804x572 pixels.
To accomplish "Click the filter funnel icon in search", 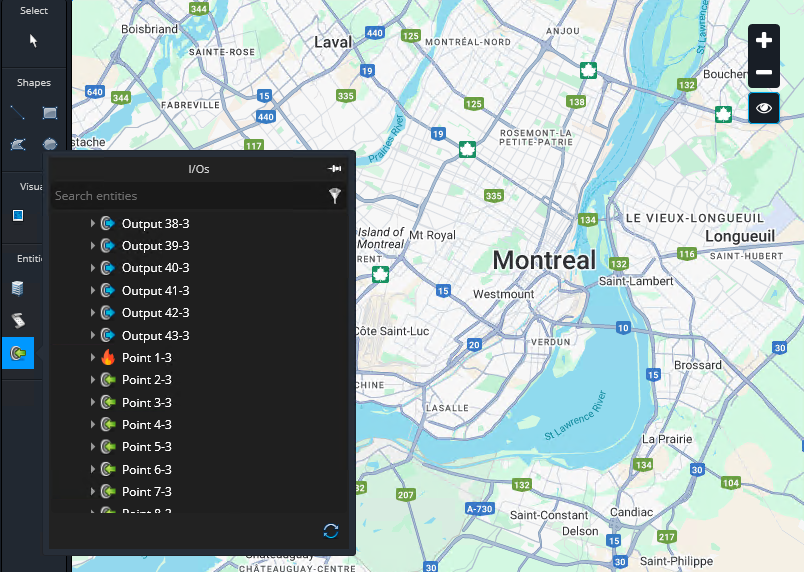I will 335,197.
